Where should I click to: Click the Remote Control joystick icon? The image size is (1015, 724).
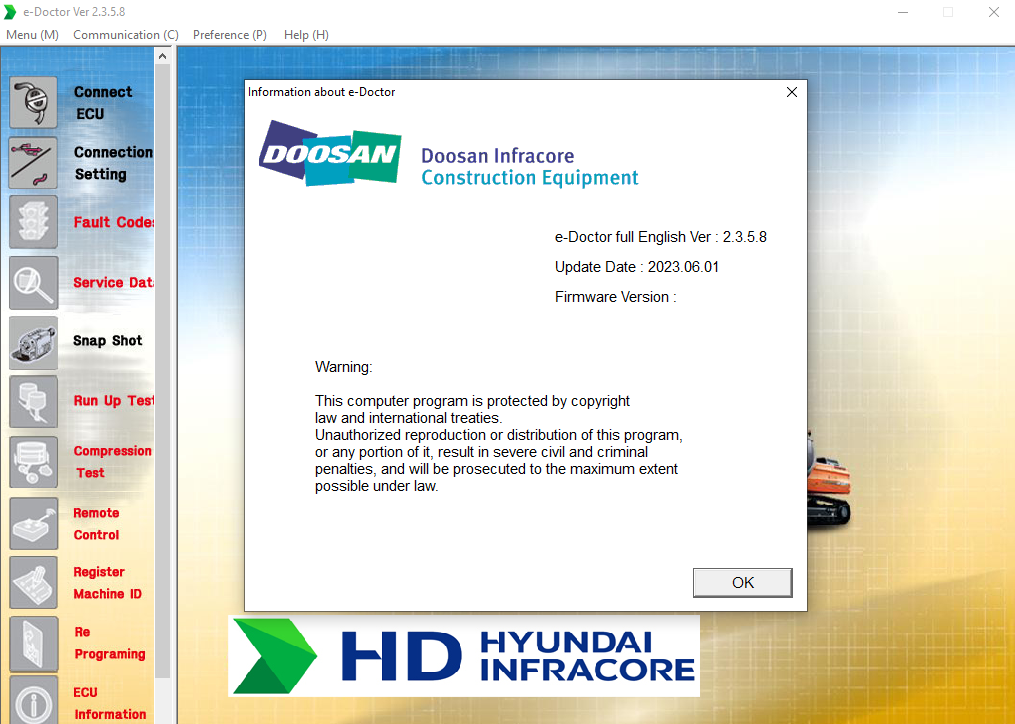click(x=34, y=523)
